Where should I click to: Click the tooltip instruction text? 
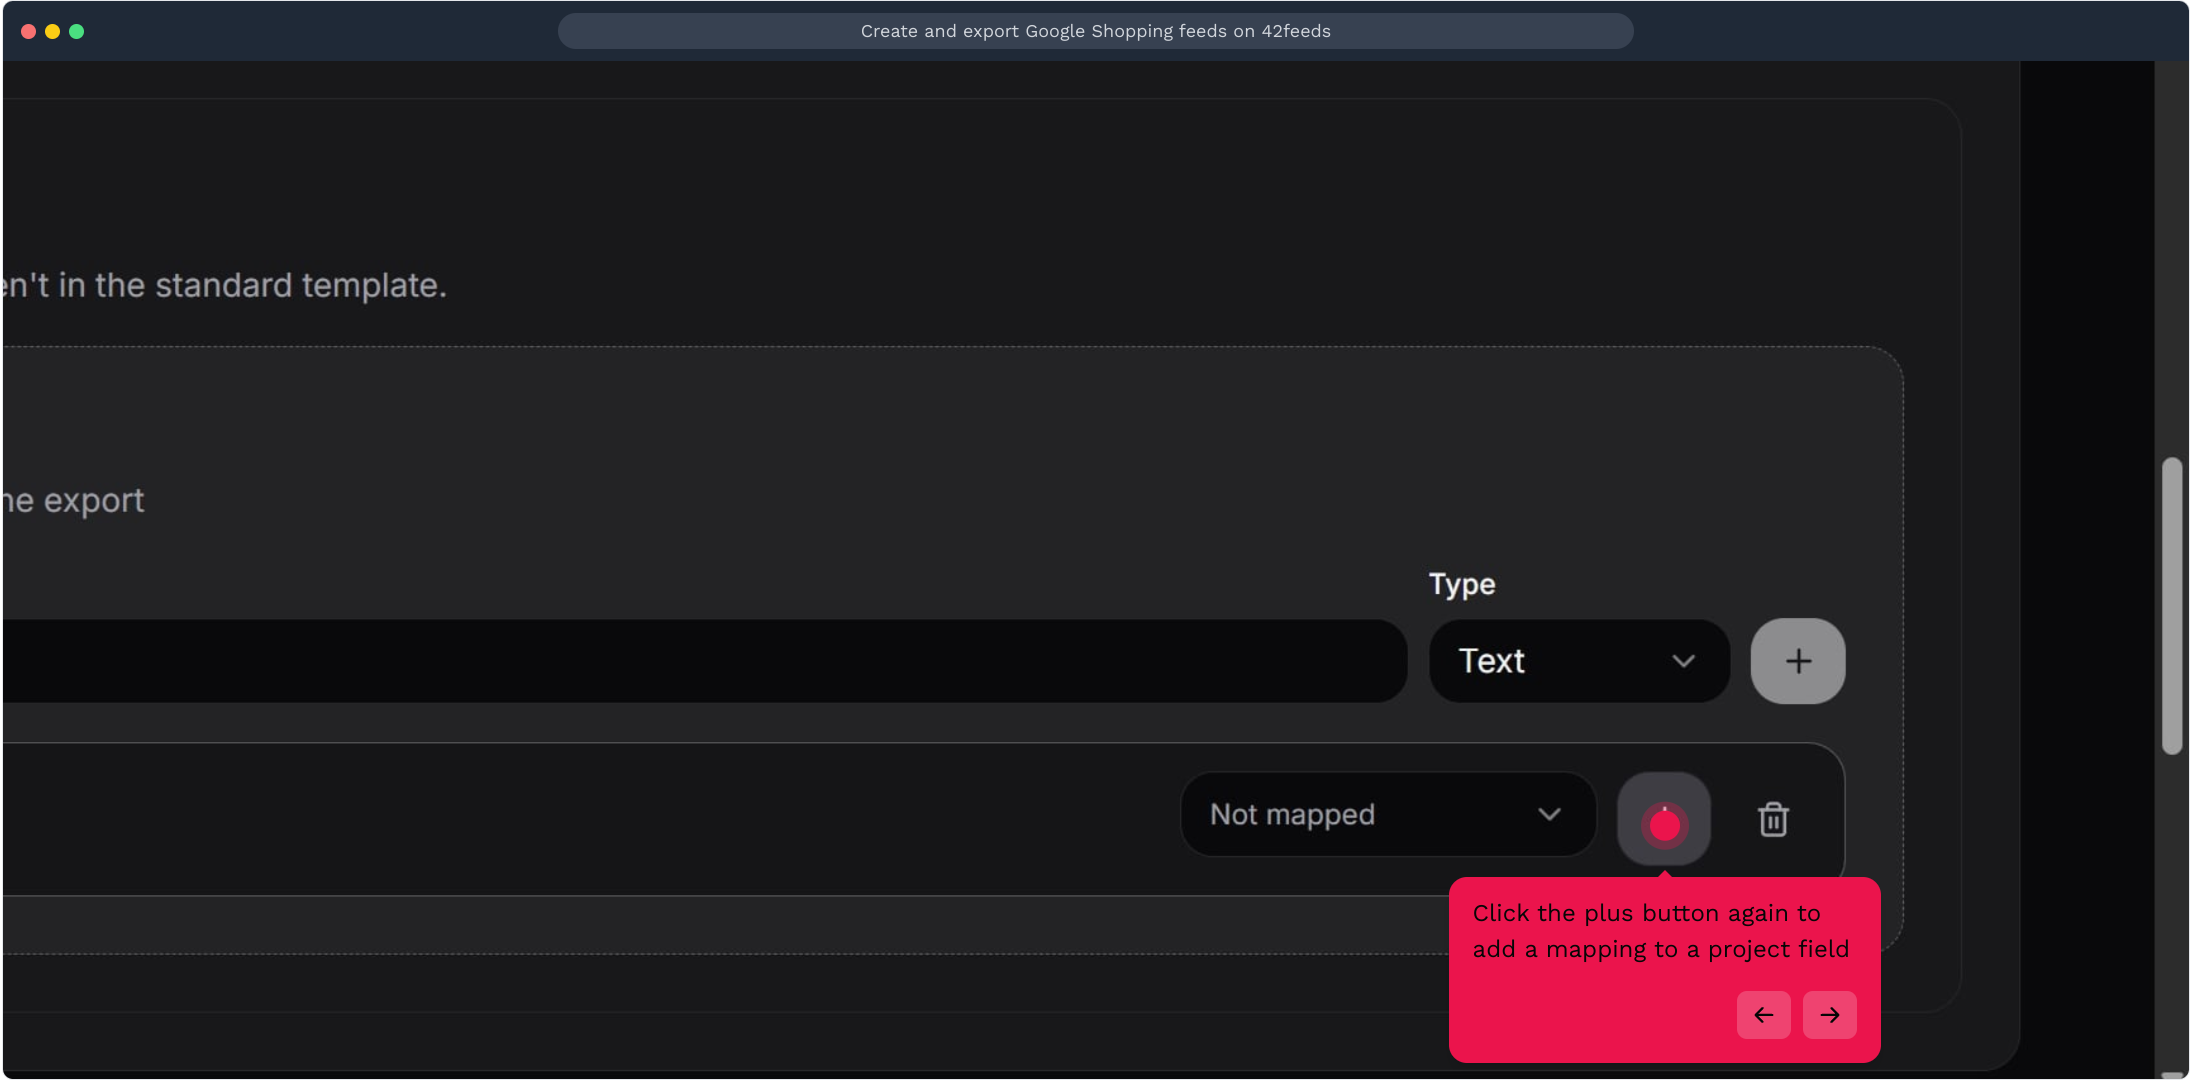(1660, 931)
